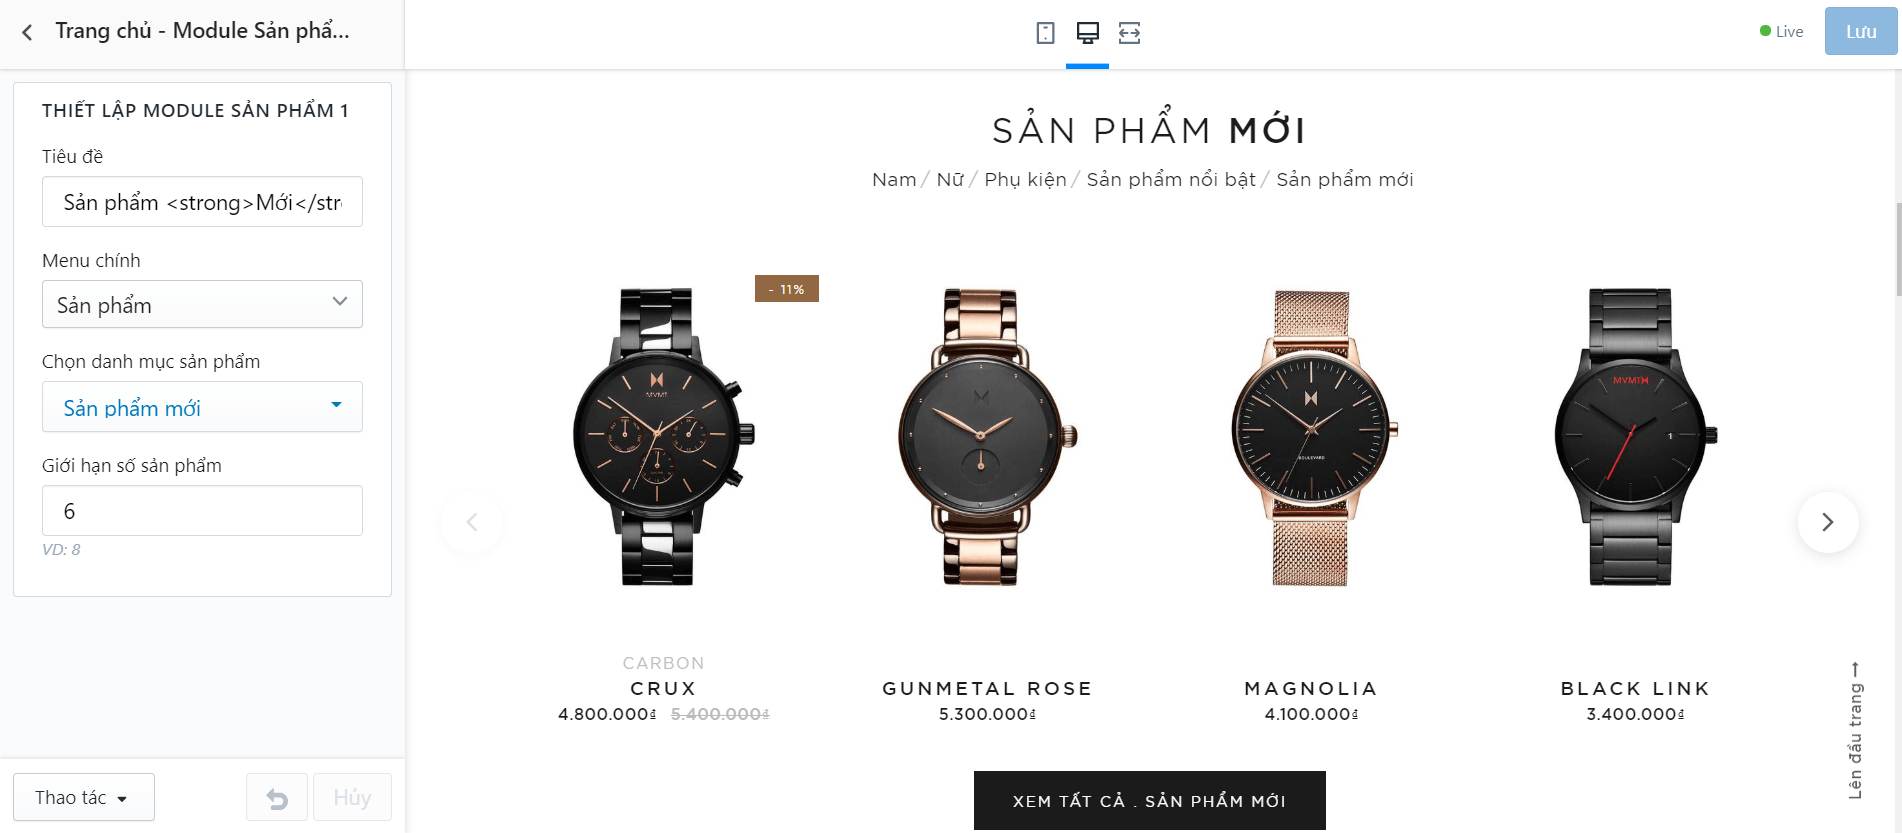Select the Nam category tab
This screenshot has width=1902, height=833.
(x=894, y=180)
